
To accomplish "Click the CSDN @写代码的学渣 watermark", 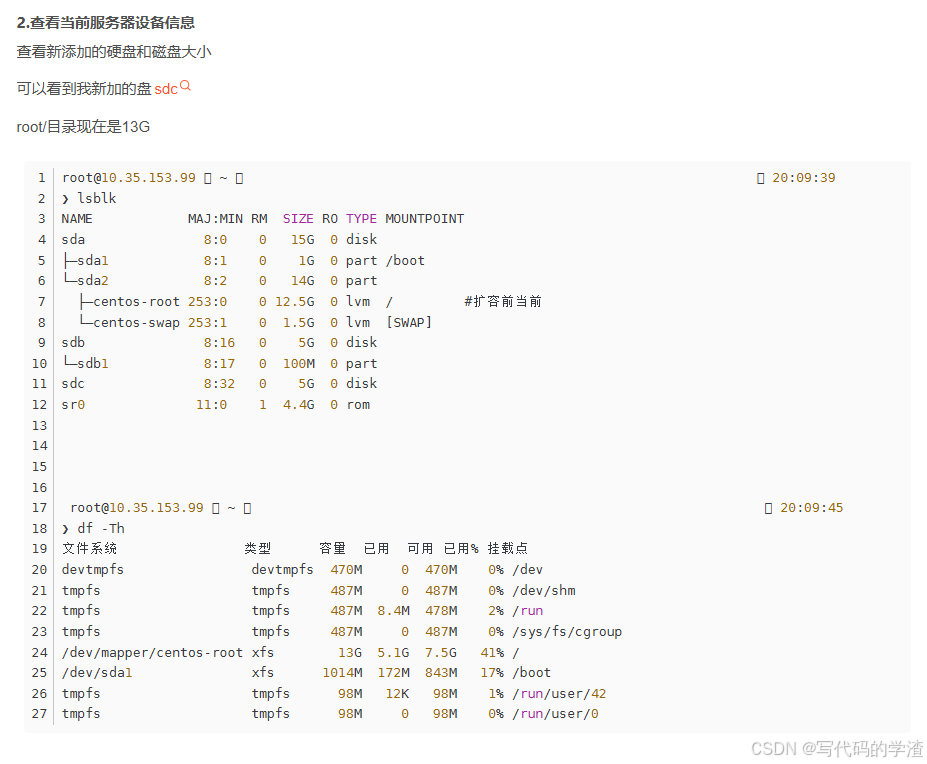I will (837, 748).
